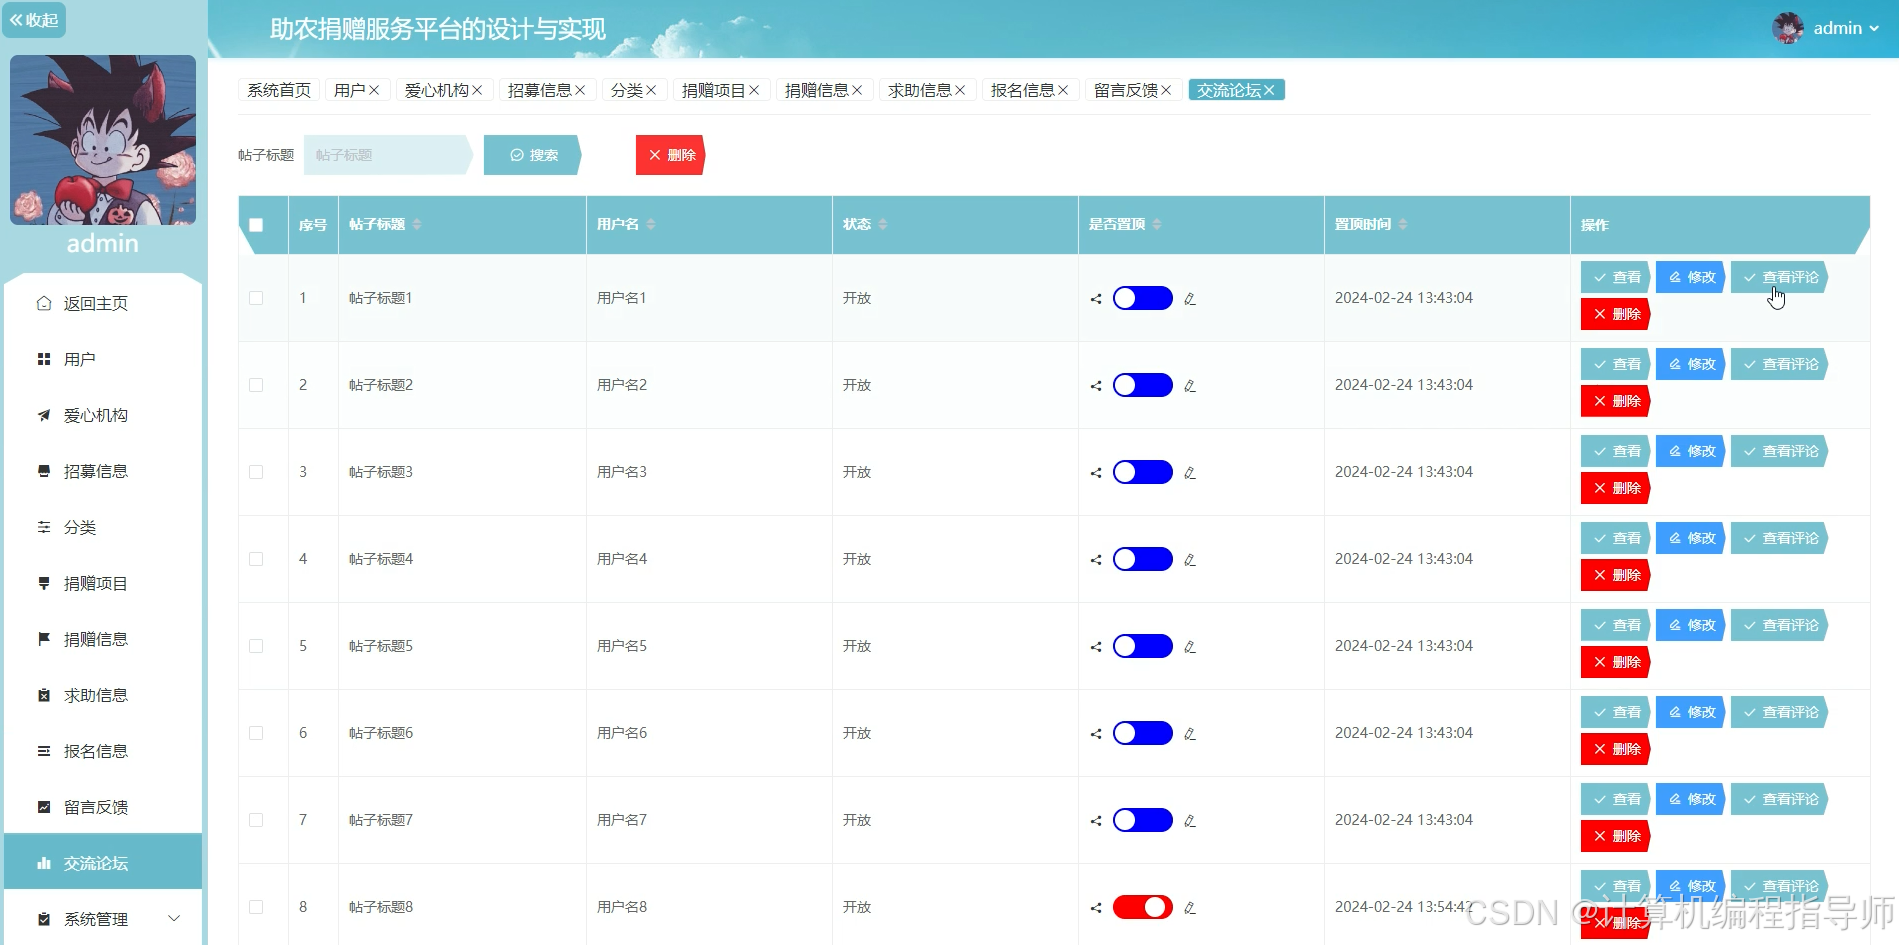Focus the 帖子标题 search input field

coord(388,155)
